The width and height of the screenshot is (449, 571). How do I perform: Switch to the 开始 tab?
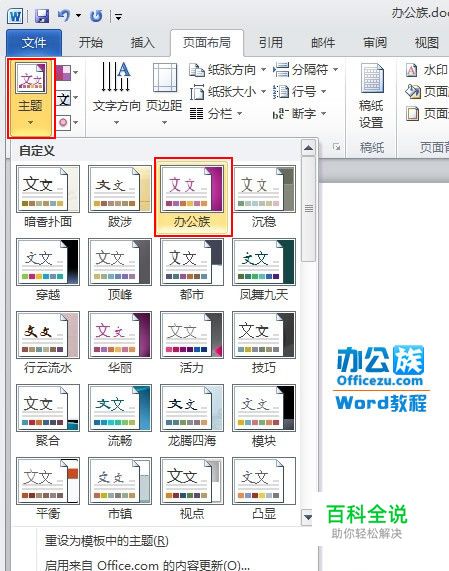pos(91,43)
